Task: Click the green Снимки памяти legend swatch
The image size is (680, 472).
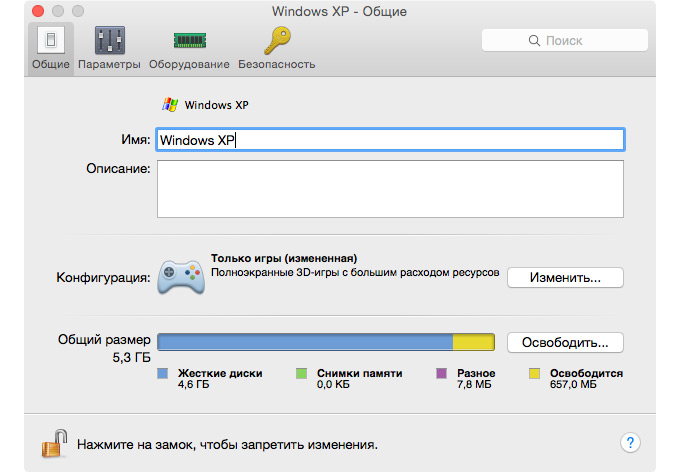Action: point(301,374)
